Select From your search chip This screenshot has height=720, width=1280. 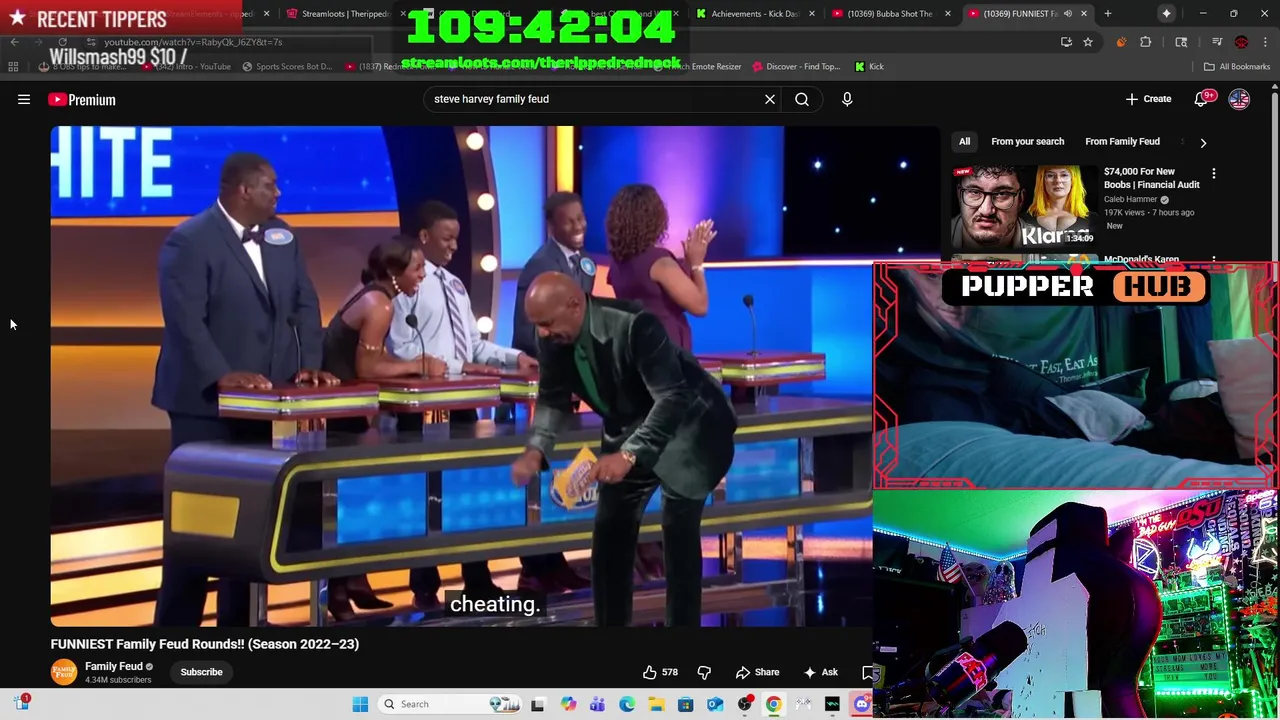click(1027, 142)
